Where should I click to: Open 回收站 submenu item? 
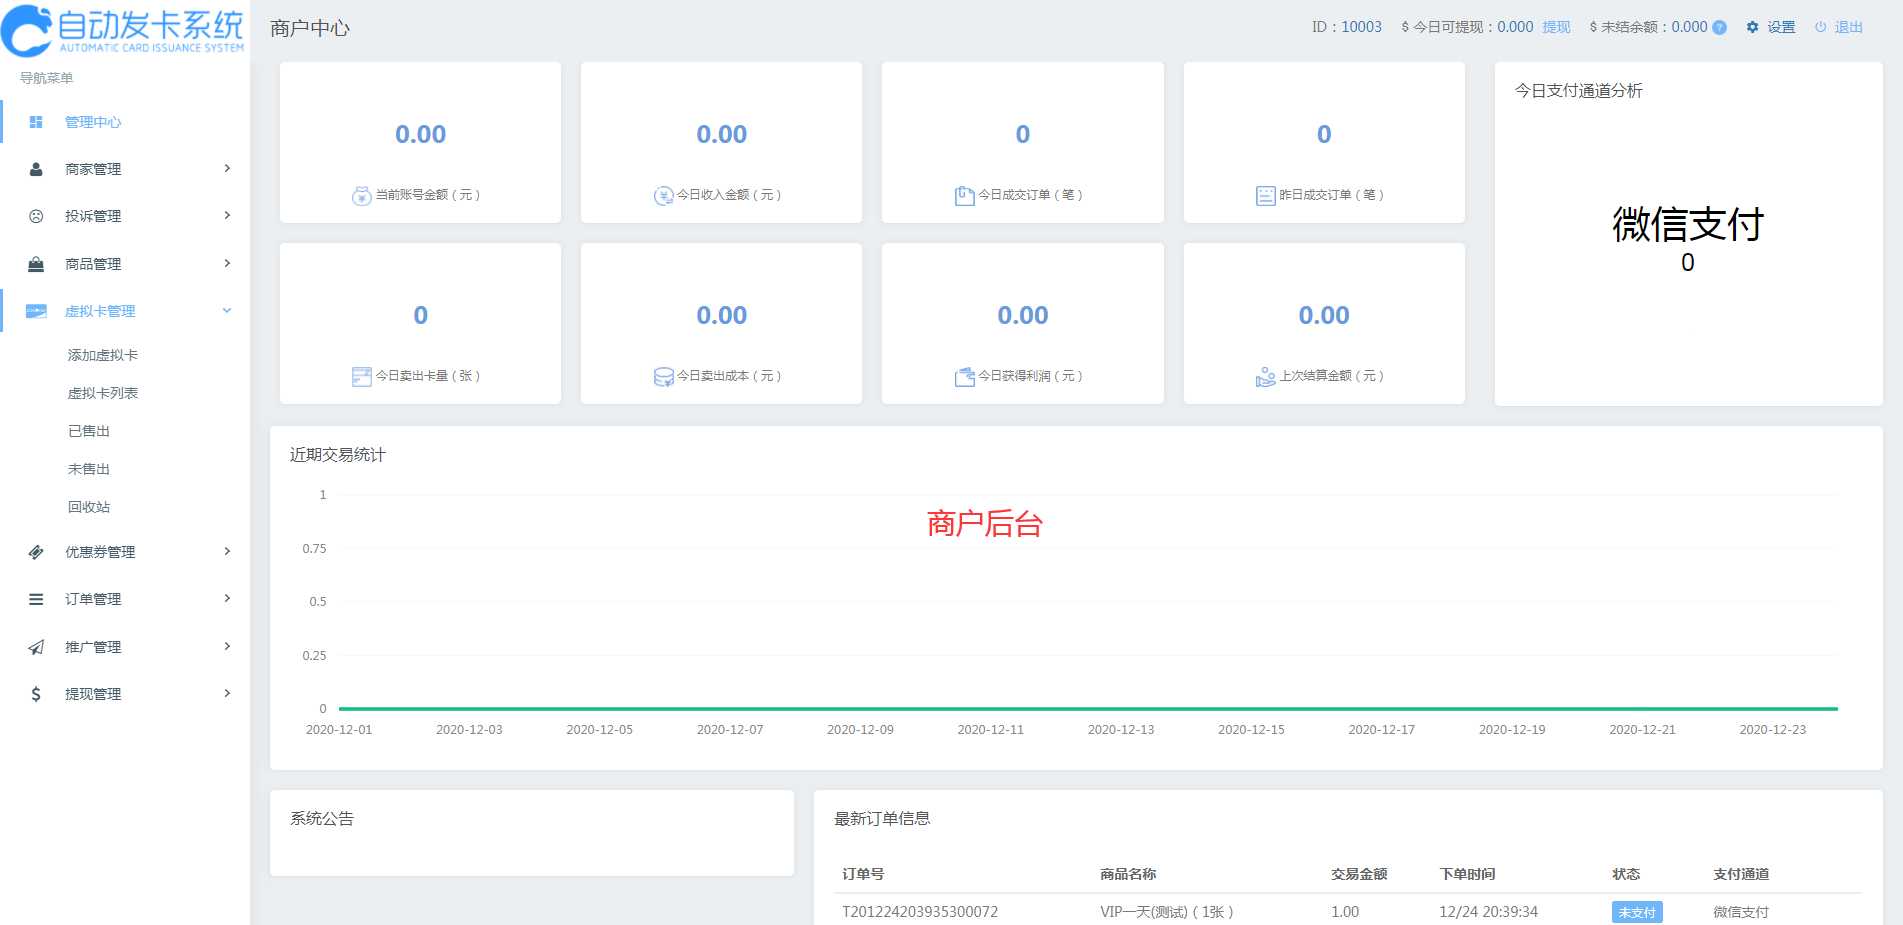[89, 507]
